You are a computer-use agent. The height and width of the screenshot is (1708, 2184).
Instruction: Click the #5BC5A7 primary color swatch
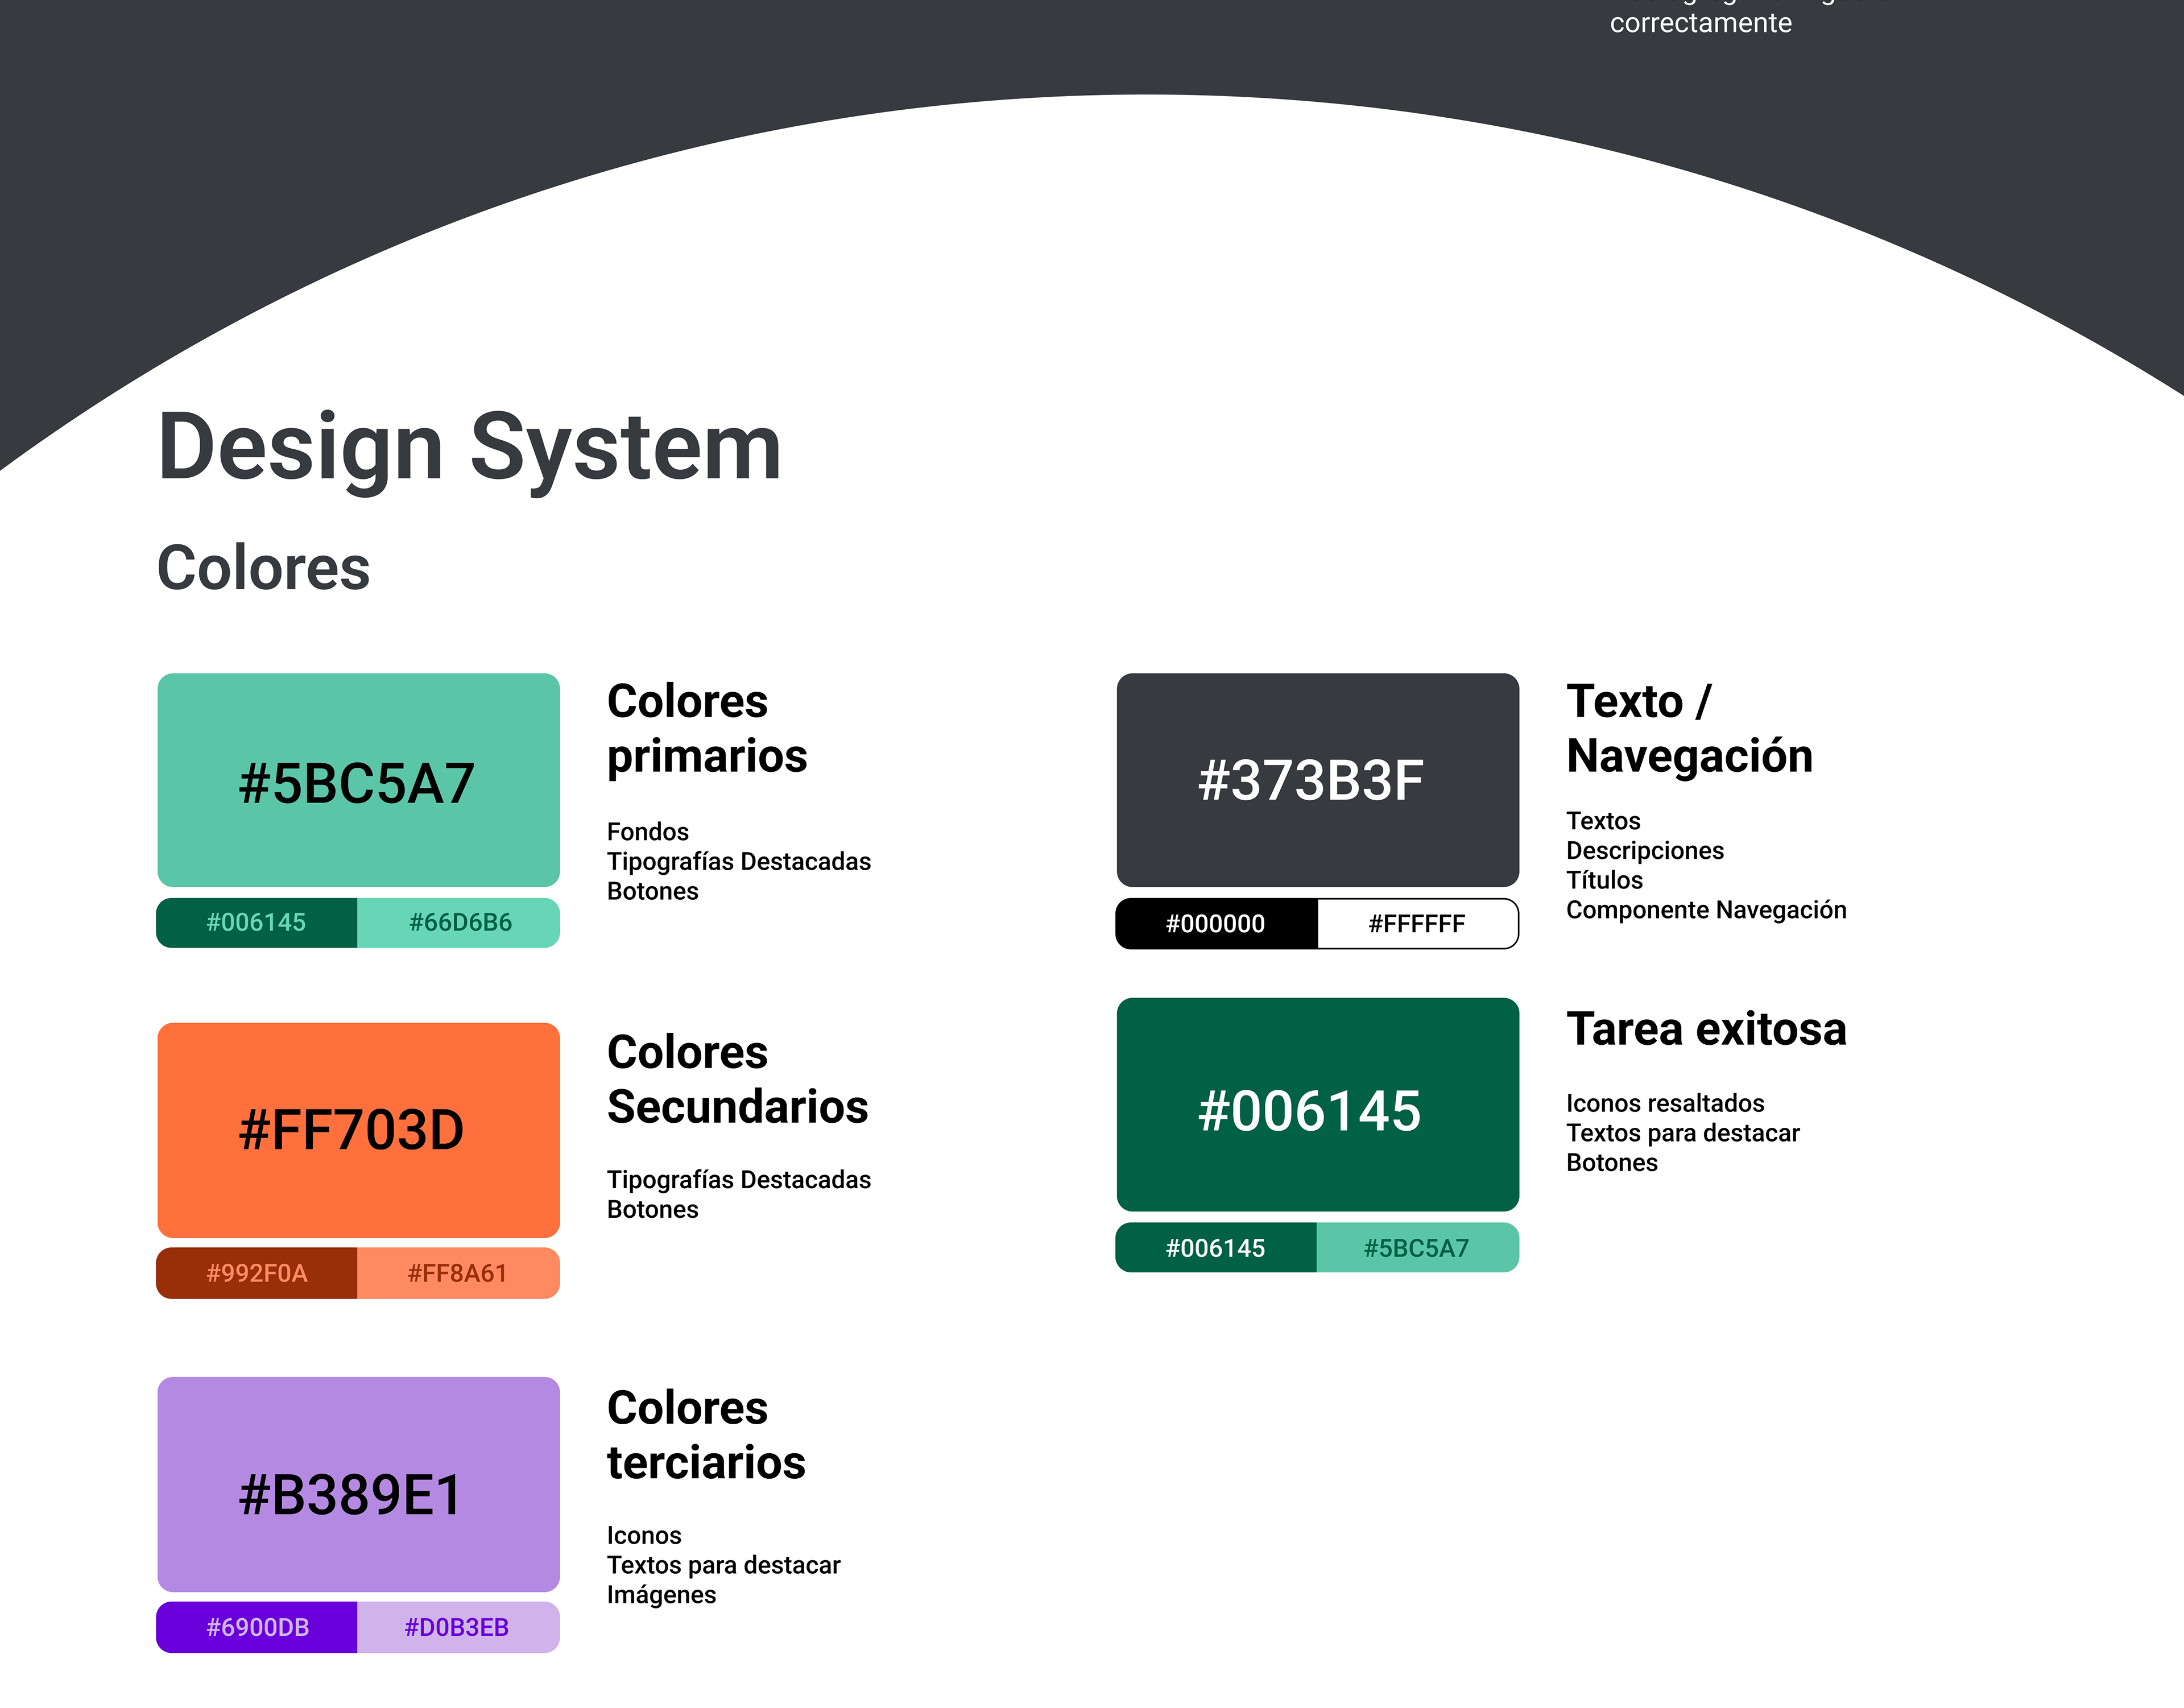(358, 780)
